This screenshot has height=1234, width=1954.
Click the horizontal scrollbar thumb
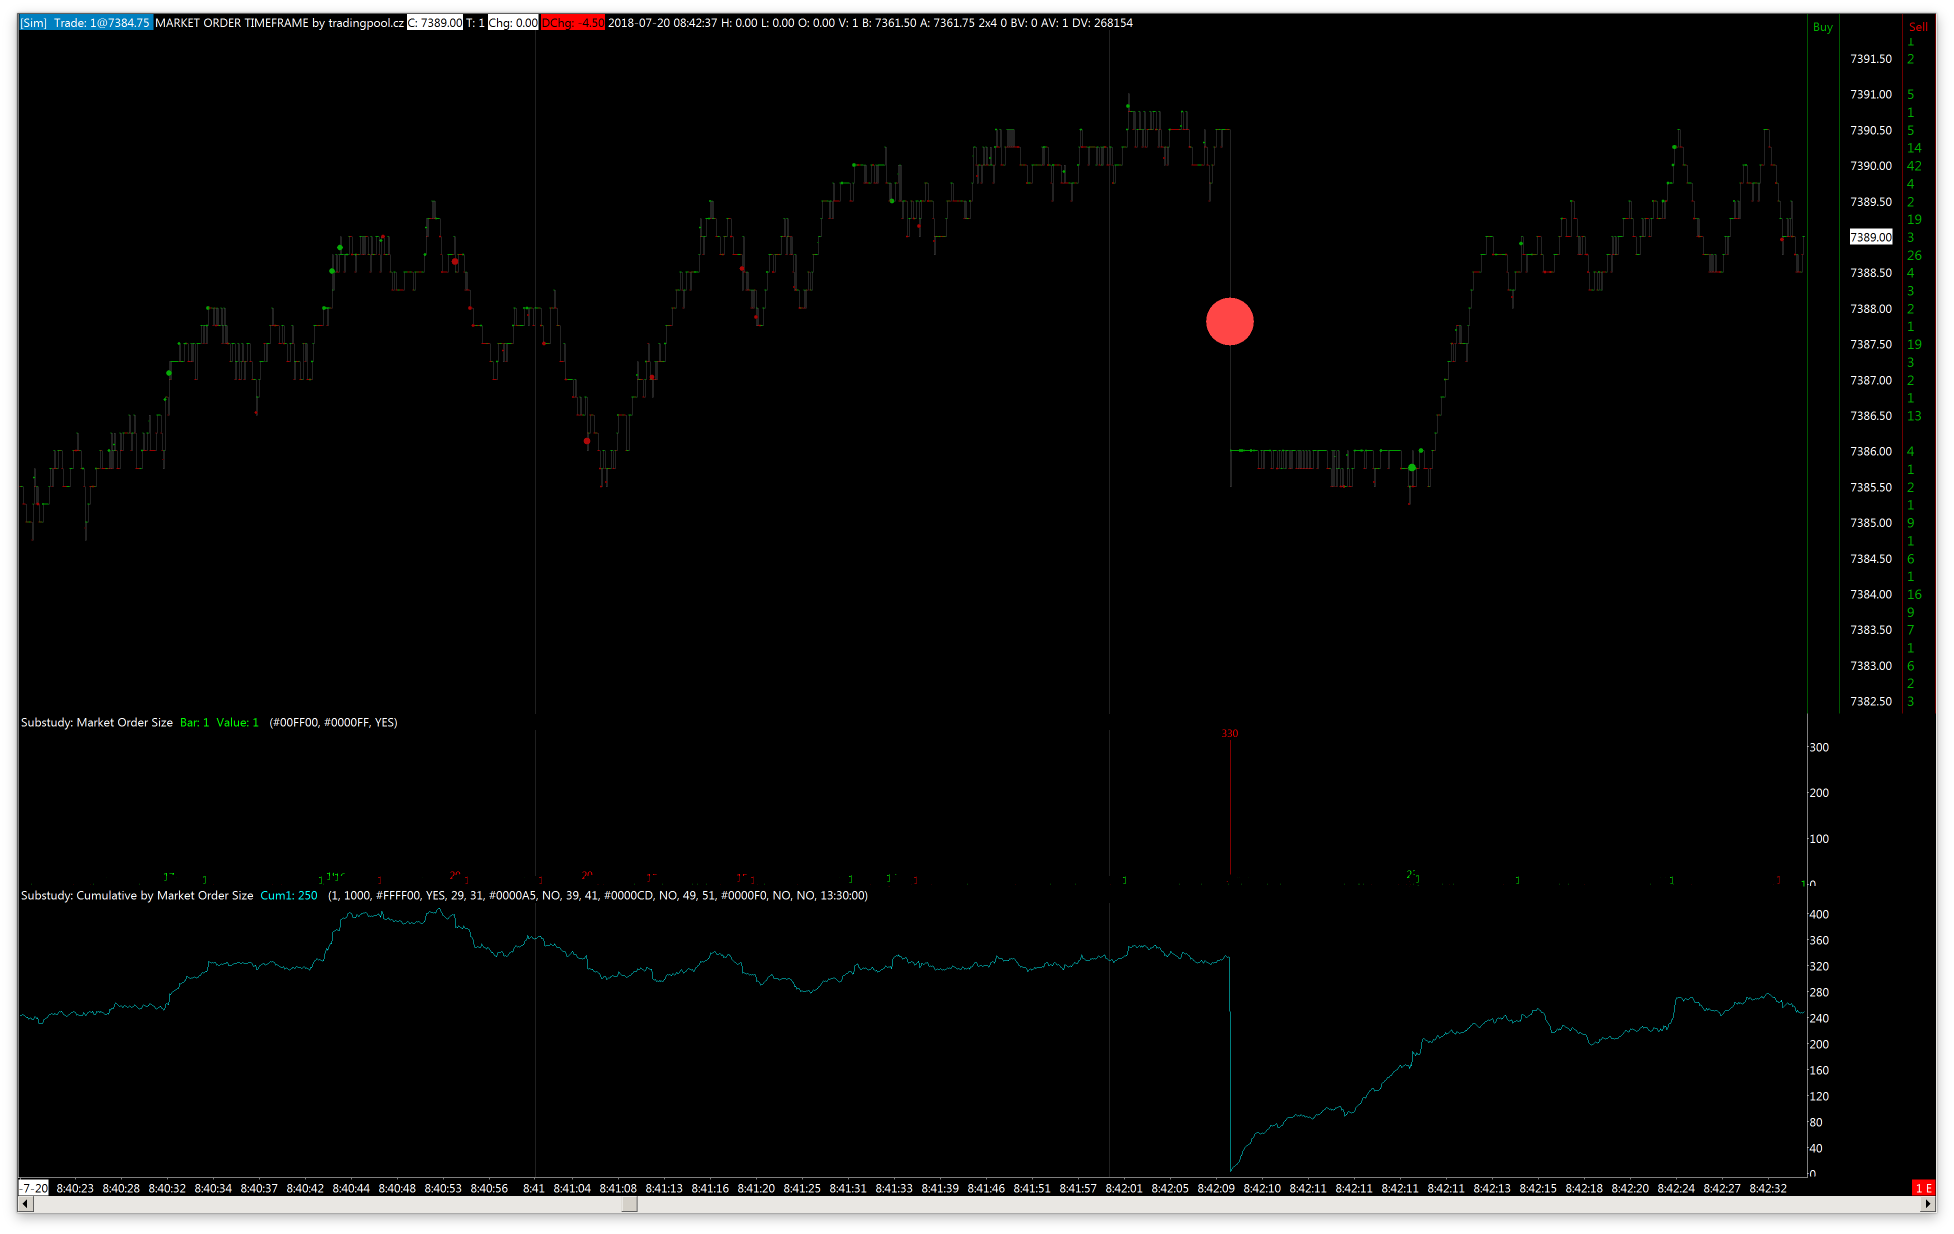(629, 1204)
